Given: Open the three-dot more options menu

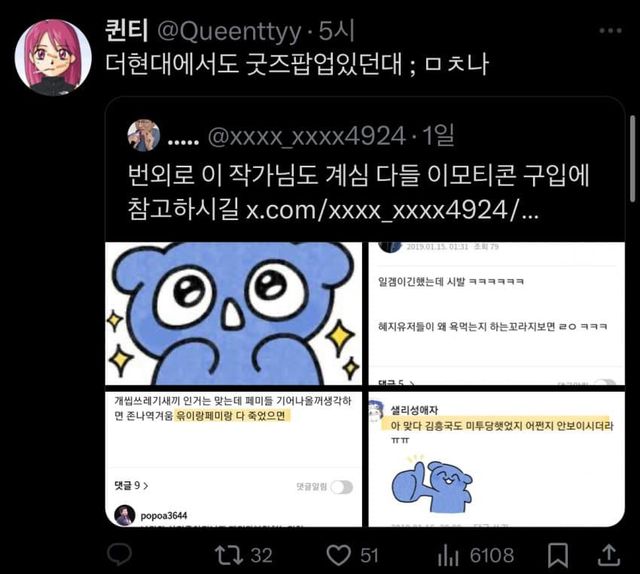Looking at the screenshot, I should 611,31.
